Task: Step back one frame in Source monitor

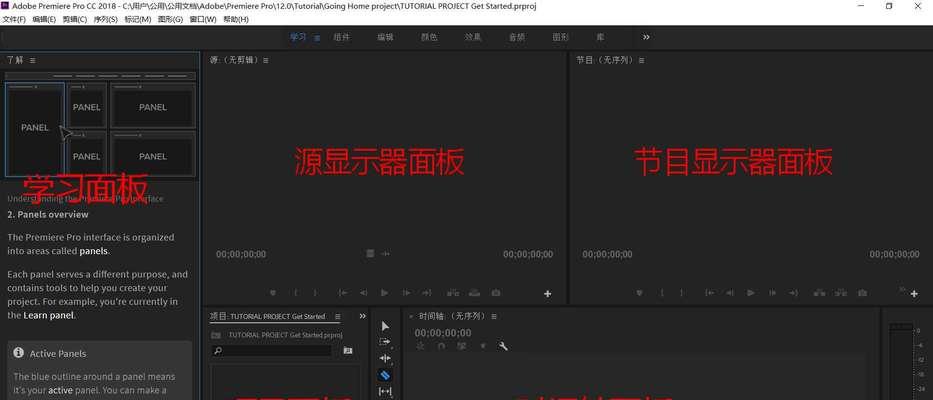Action: point(364,293)
